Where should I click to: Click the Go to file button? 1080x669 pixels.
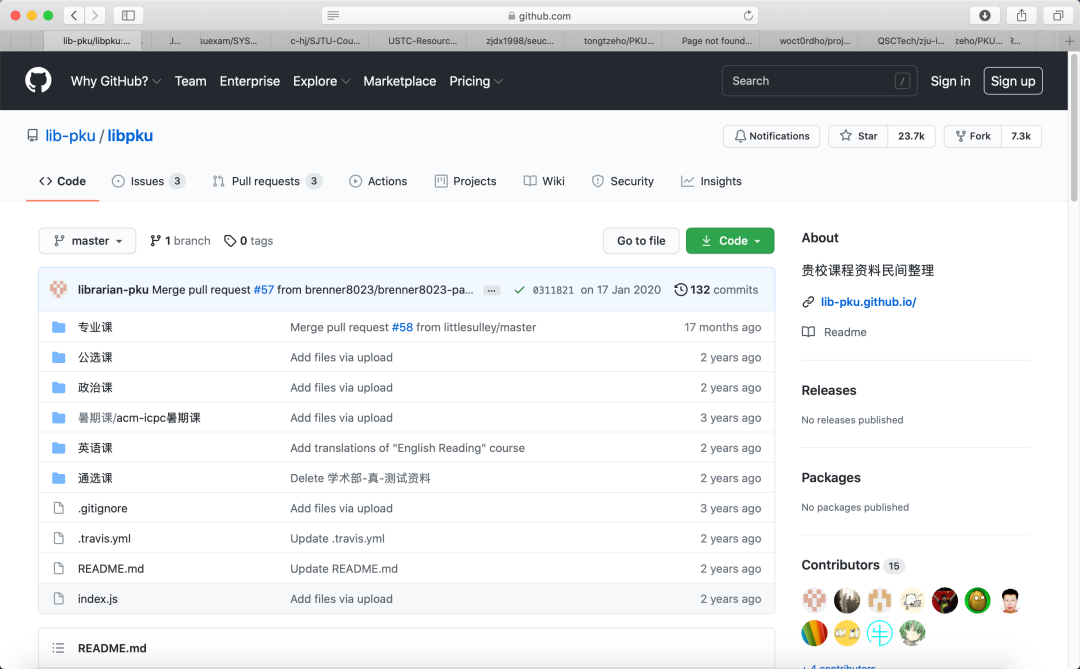(640, 241)
